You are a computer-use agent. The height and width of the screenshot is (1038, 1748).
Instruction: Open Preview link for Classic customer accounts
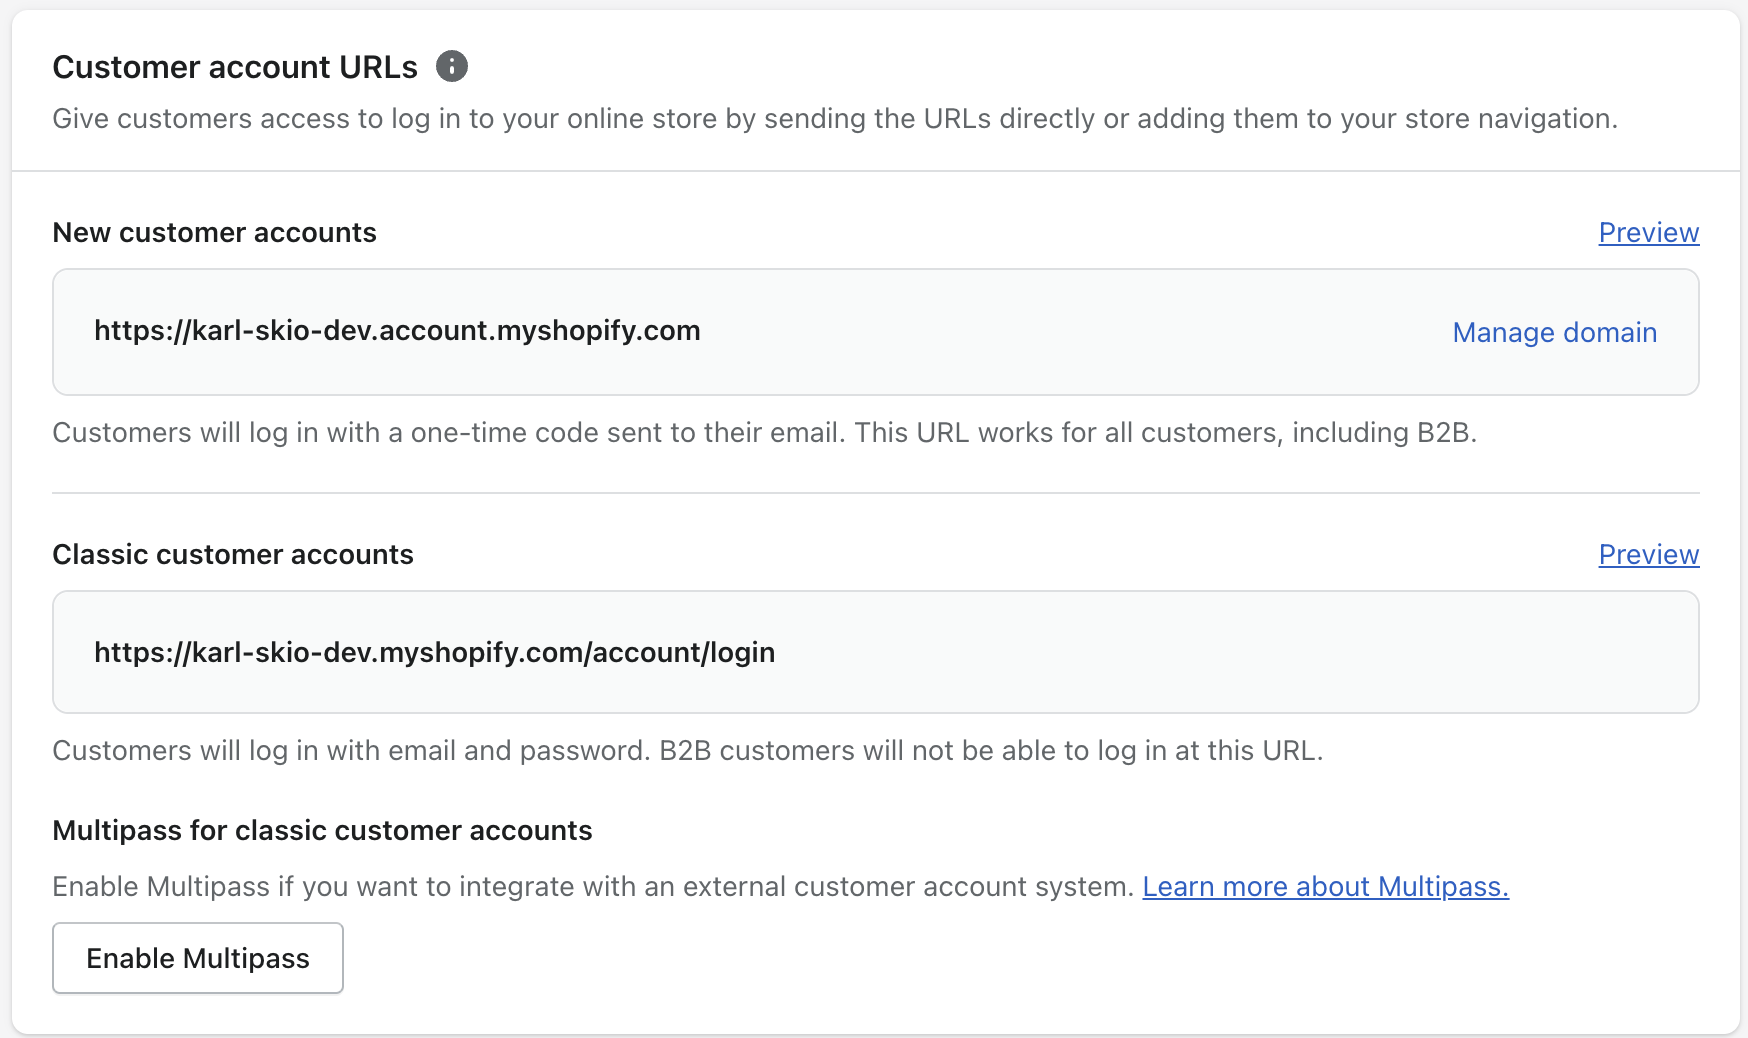tap(1649, 554)
